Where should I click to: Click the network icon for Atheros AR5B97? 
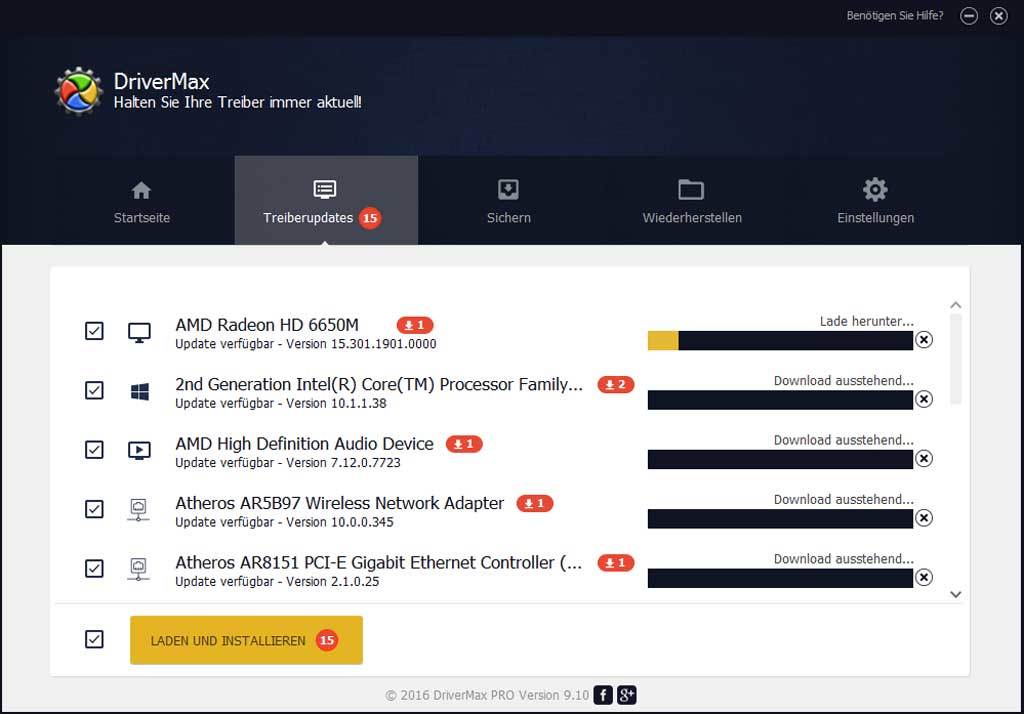138,510
